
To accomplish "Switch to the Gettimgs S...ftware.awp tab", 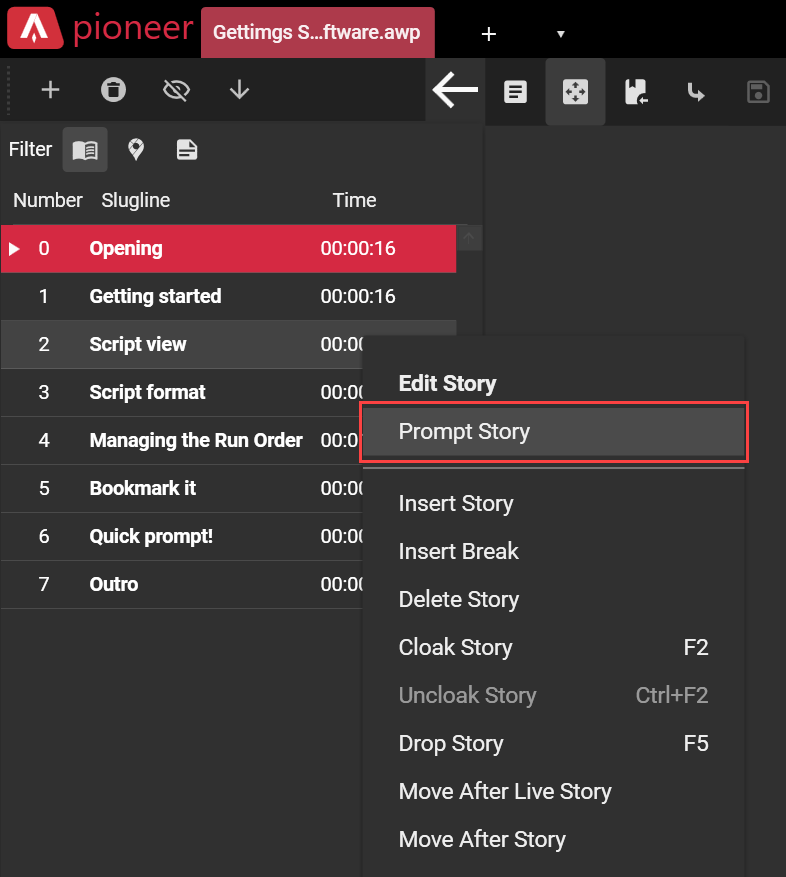I will coord(317,33).
